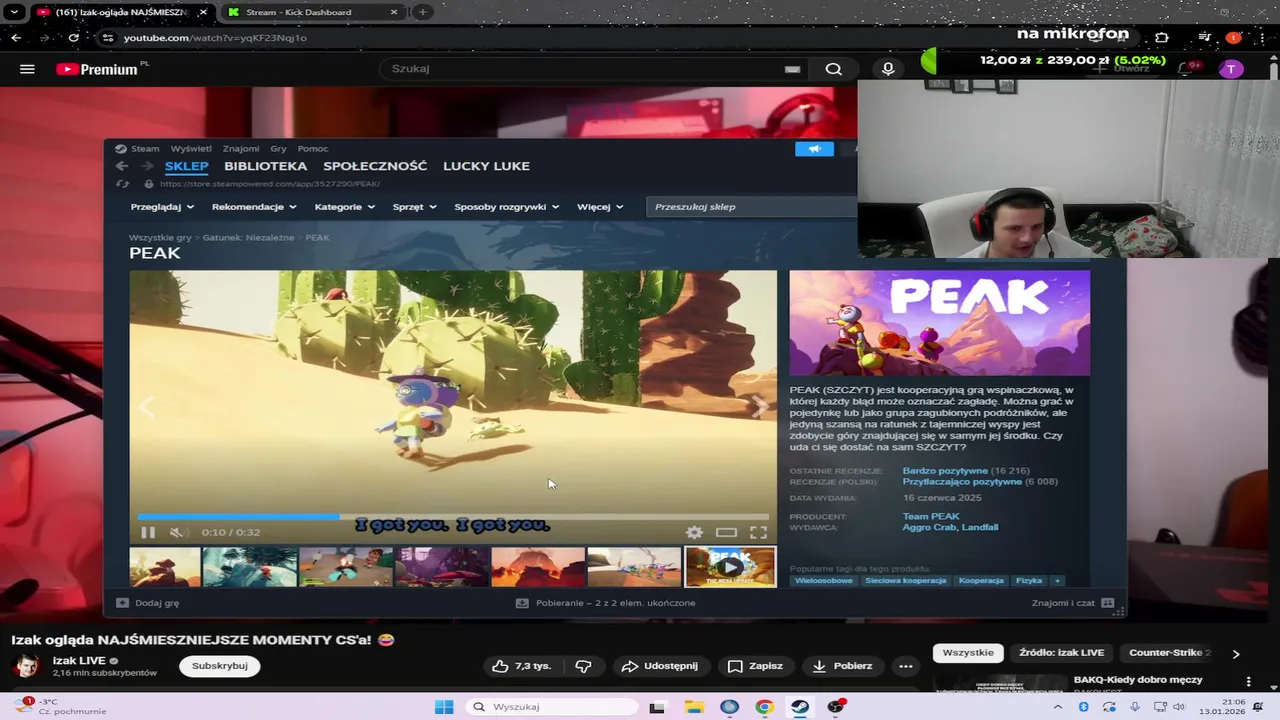The width and height of the screenshot is (1280, 720).
Task: Reload the page in the browser
Action: click(x=74, y=37)
